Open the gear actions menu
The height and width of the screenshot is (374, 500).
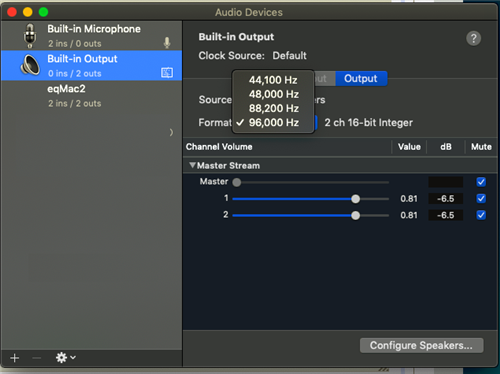[x=65, y=358]
